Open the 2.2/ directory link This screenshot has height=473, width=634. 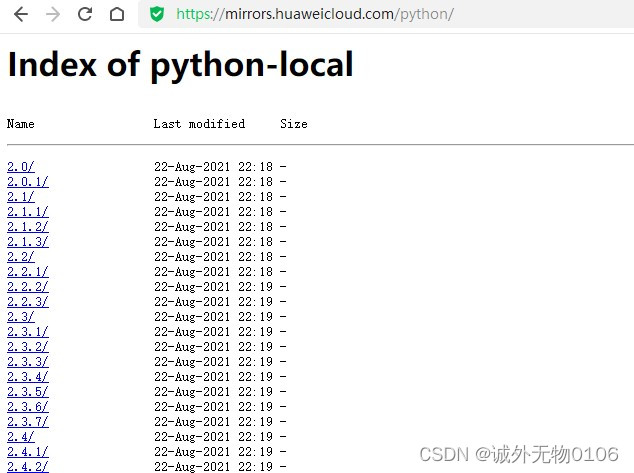pos(21,256)
